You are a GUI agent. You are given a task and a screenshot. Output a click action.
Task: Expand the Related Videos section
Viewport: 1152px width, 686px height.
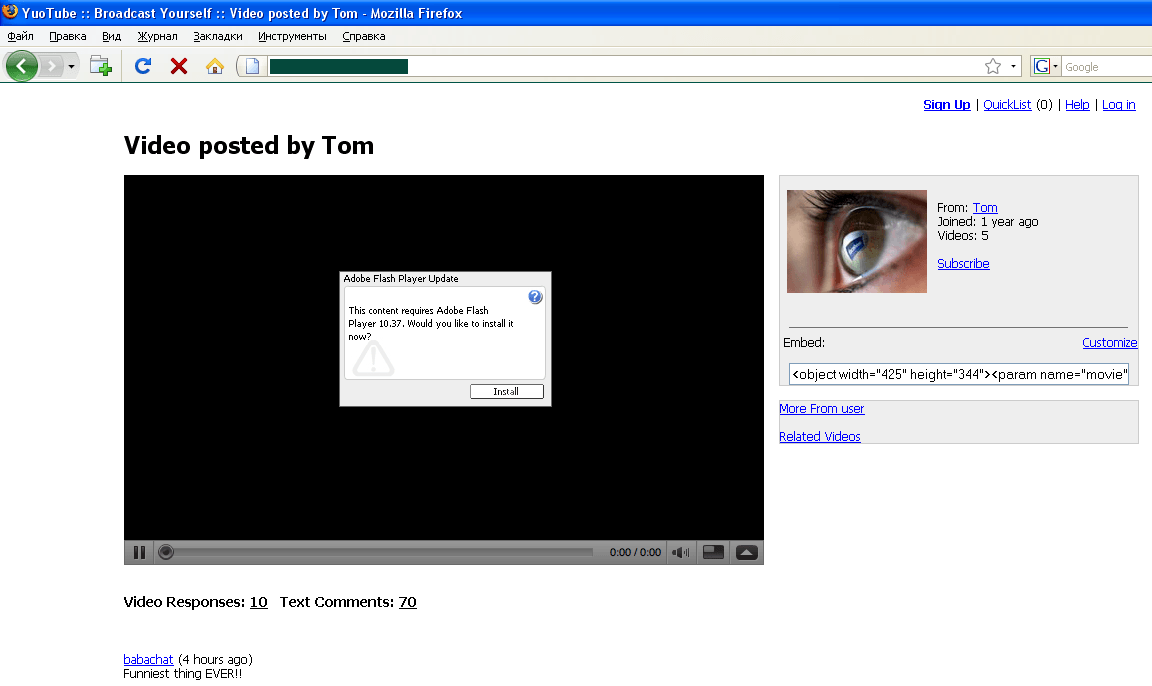pos(819,436)
